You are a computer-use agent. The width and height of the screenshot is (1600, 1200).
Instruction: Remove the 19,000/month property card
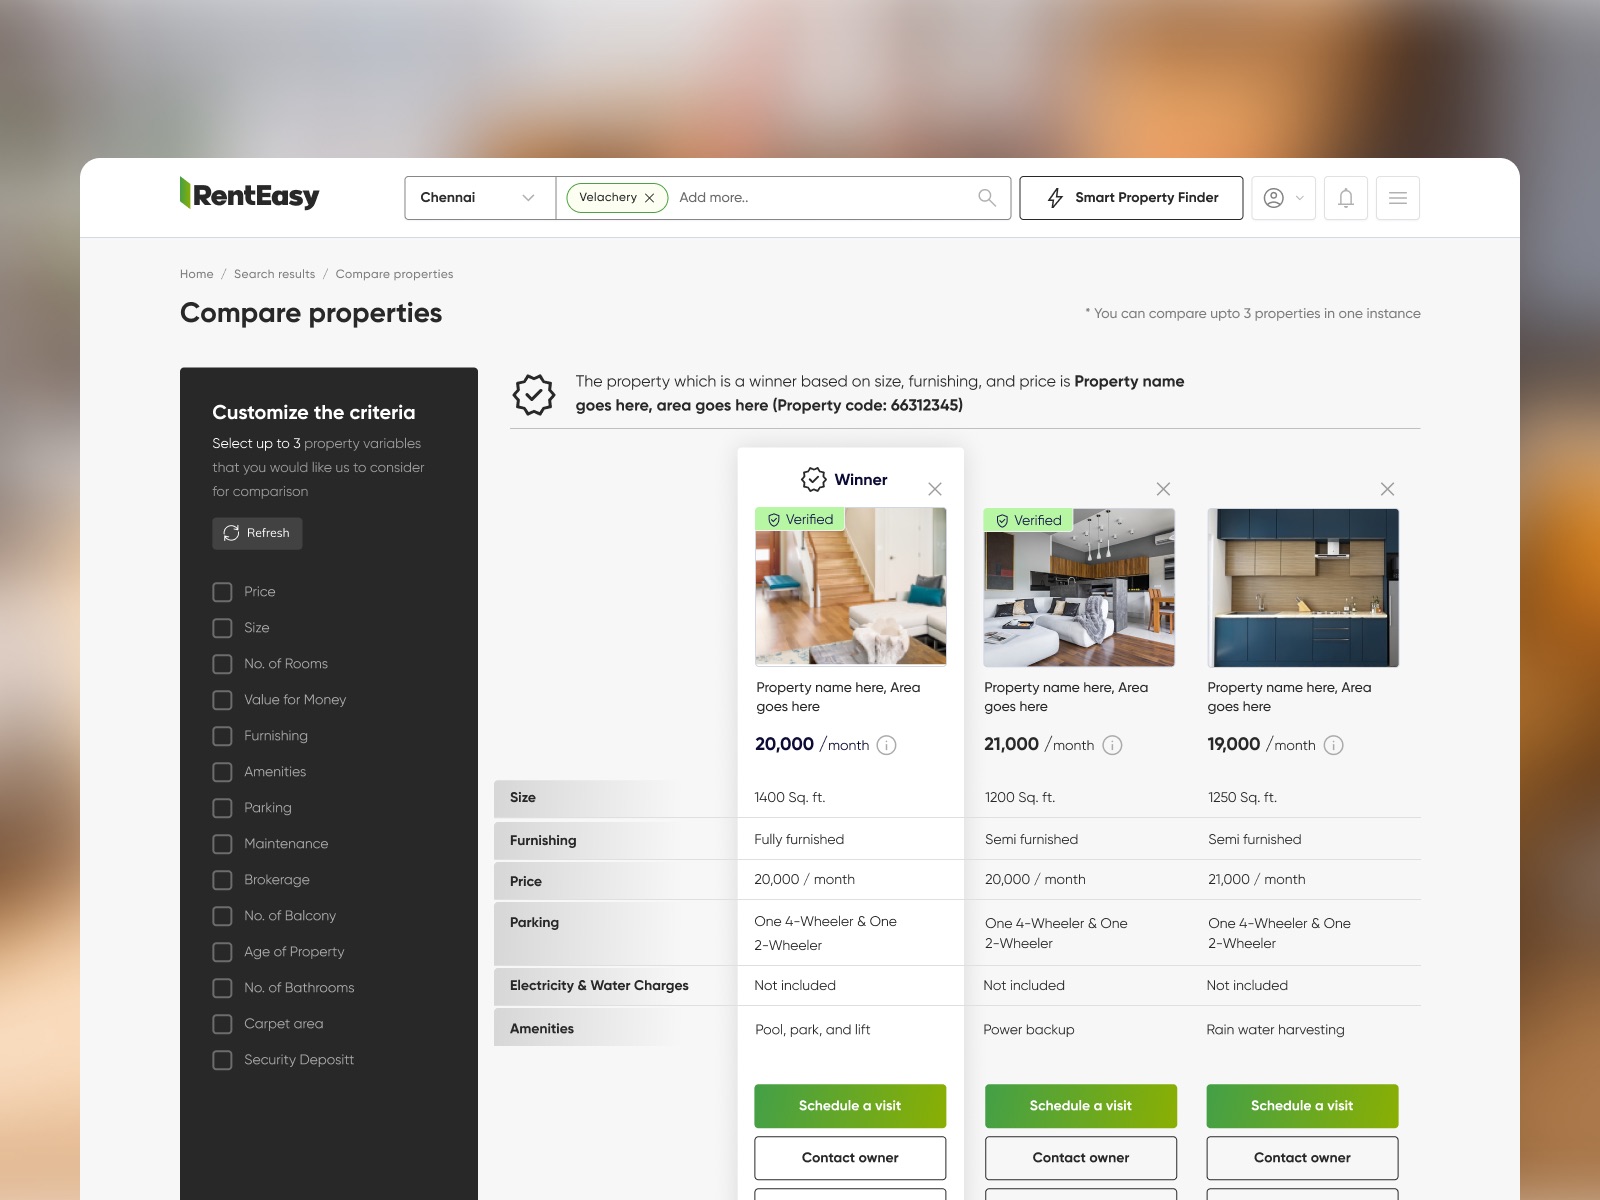point(1387,489)
